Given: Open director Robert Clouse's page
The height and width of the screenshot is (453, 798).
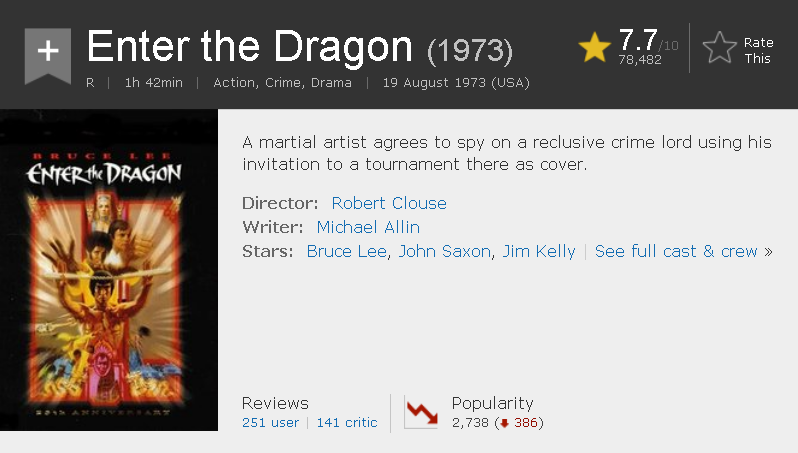Looking at the screenshot, I should [389, 203].
